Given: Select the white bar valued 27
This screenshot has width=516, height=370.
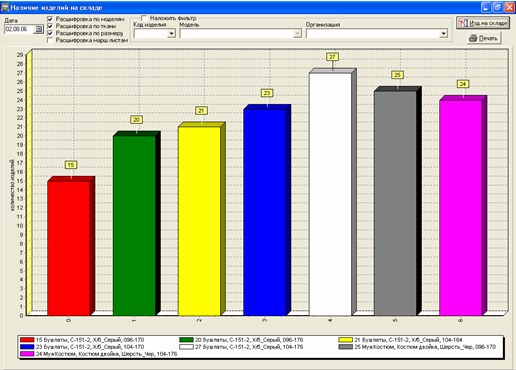Looking at the screenshot, I should [330, 194].
